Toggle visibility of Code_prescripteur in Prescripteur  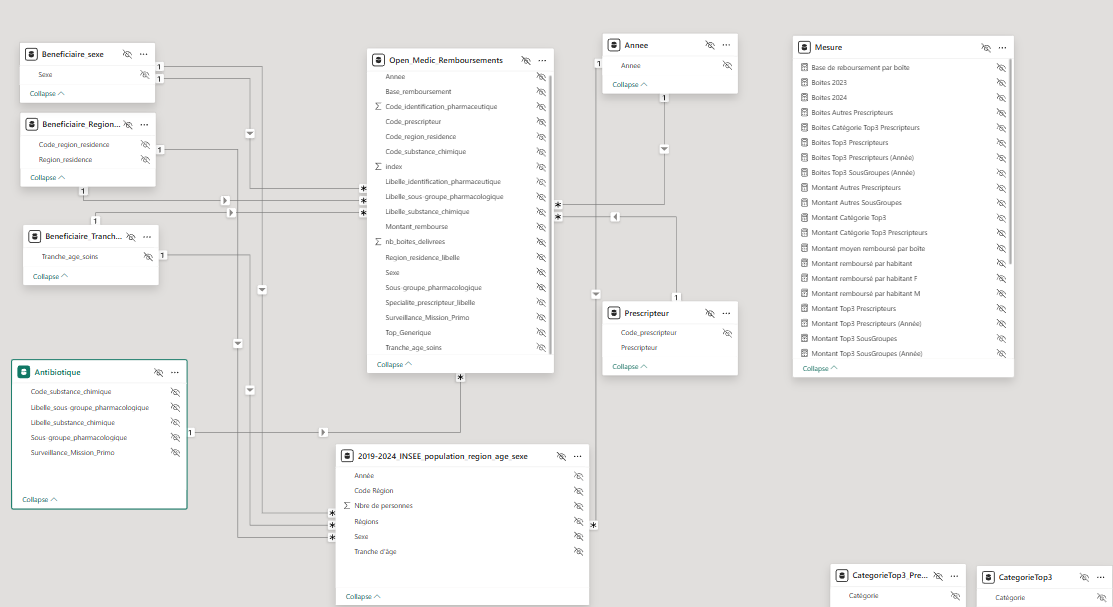click(727, 333)
